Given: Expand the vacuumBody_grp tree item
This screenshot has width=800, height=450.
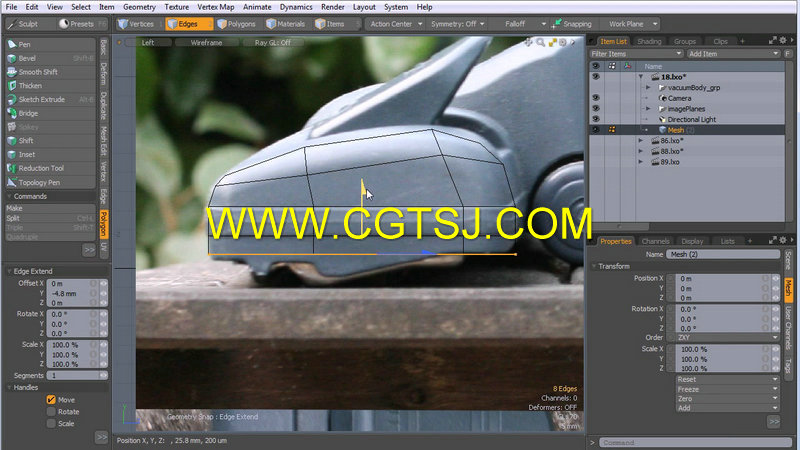Looking at the screenshot, I should [x=648, y=88].
